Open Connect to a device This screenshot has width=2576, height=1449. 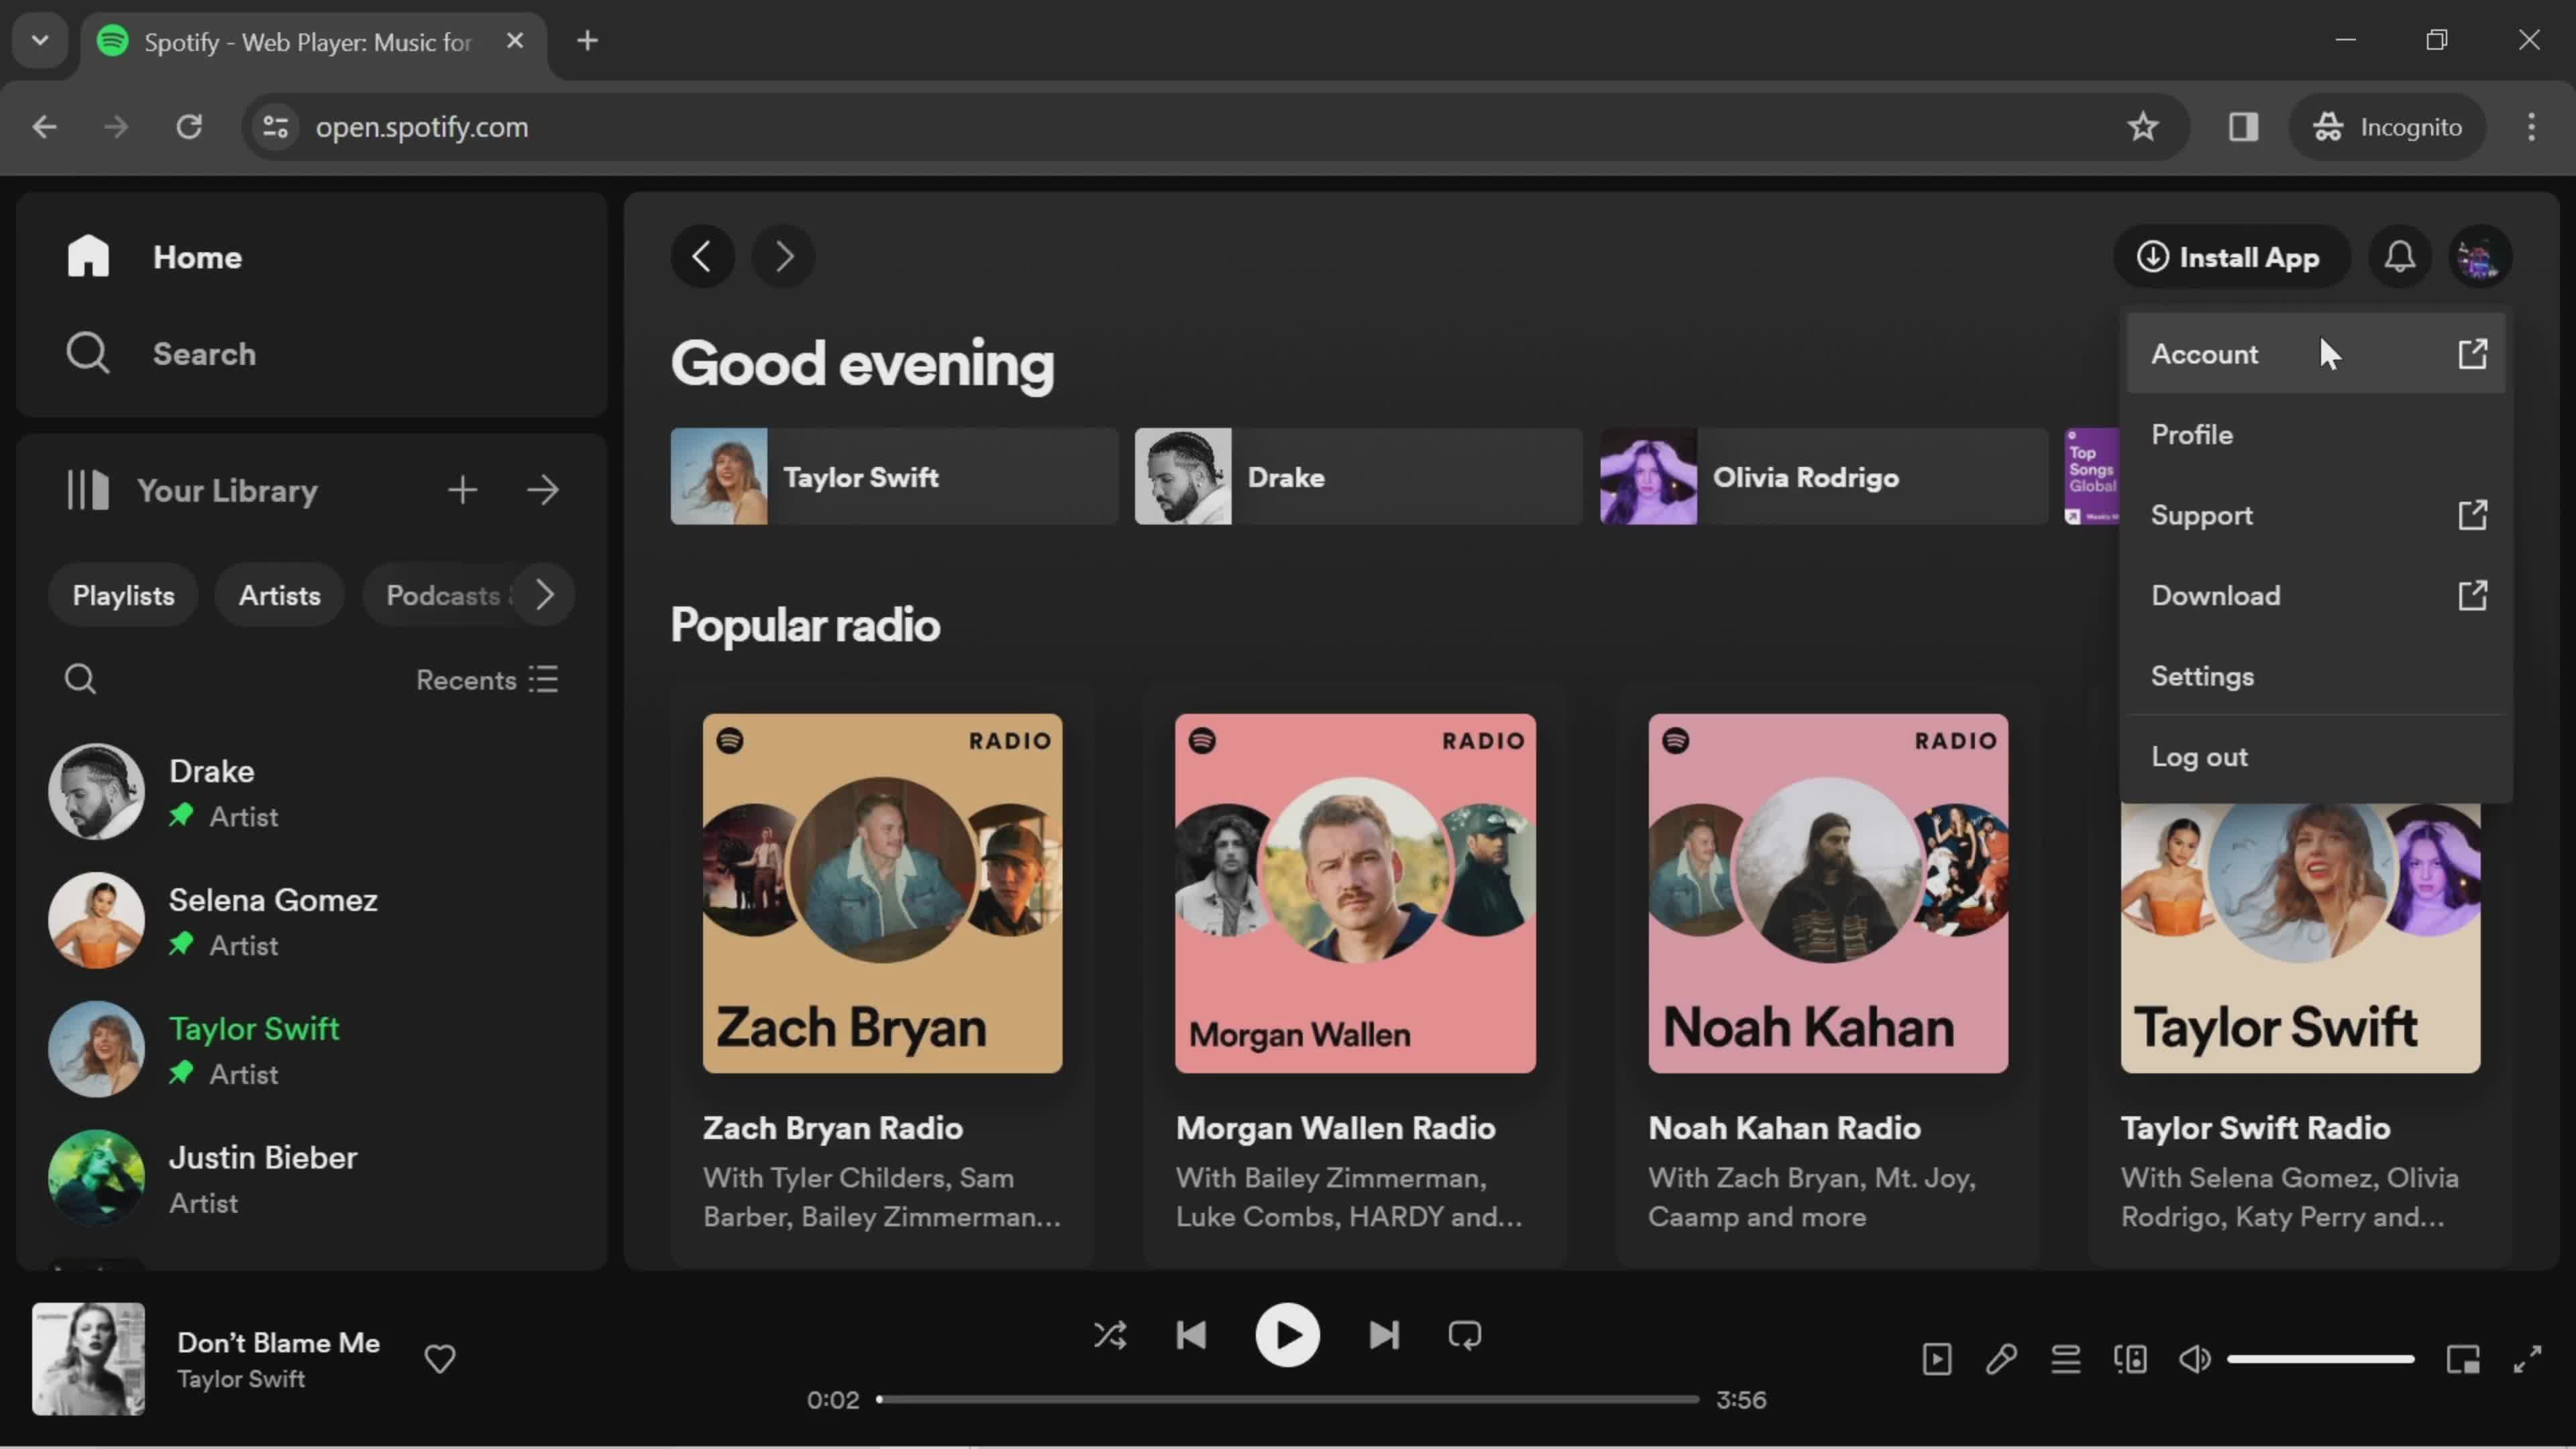pos(2130,1359)
